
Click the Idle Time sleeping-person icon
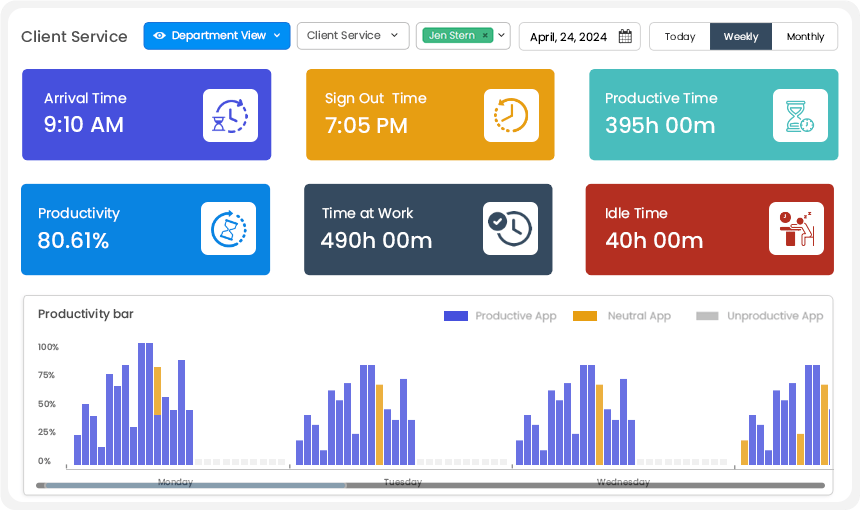pos(796,229)
